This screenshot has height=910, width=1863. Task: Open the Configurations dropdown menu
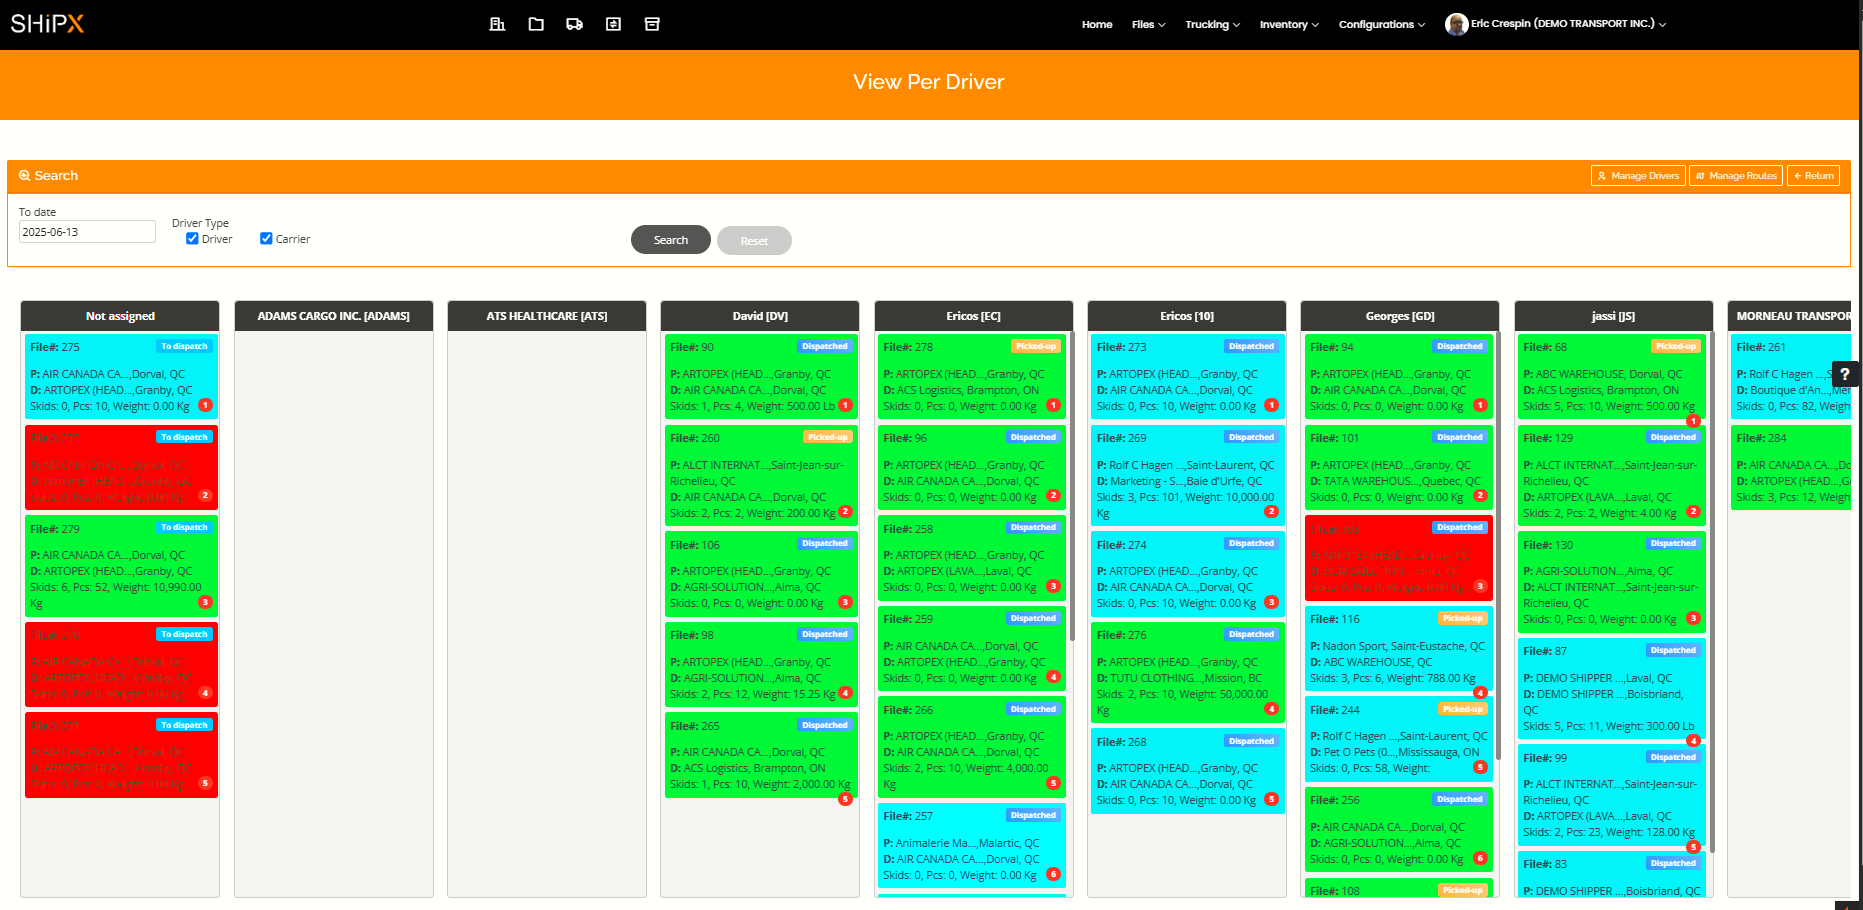coord(1381,25)
